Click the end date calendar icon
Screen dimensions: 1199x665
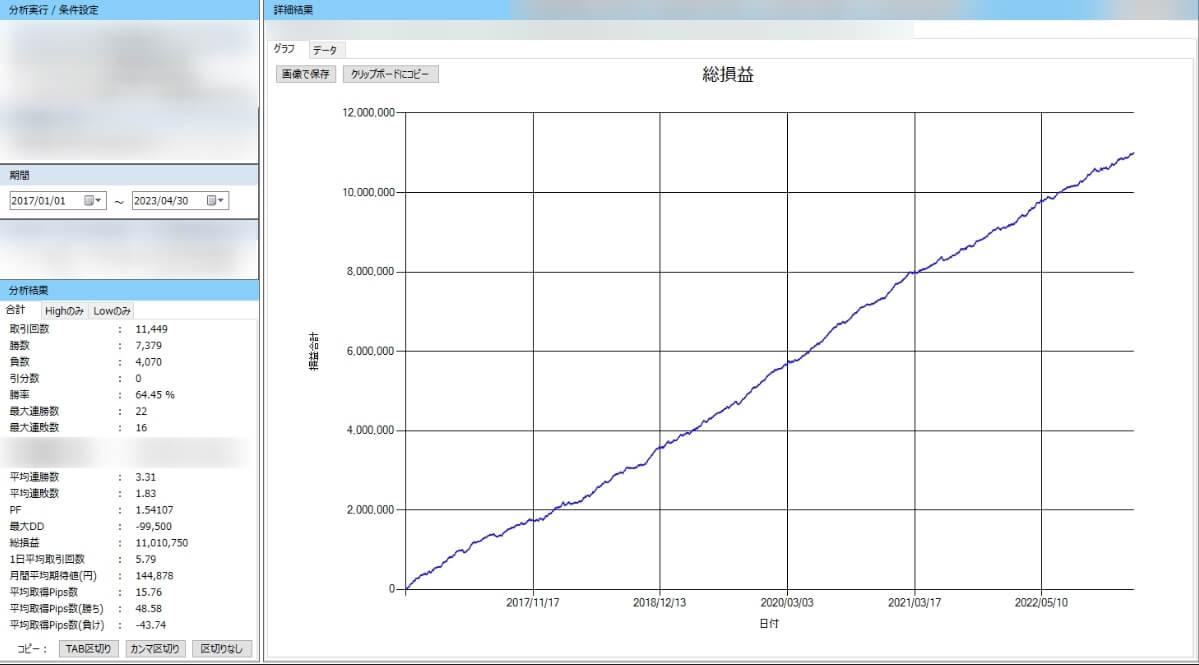pyautogui.click(x=211, y=201)
